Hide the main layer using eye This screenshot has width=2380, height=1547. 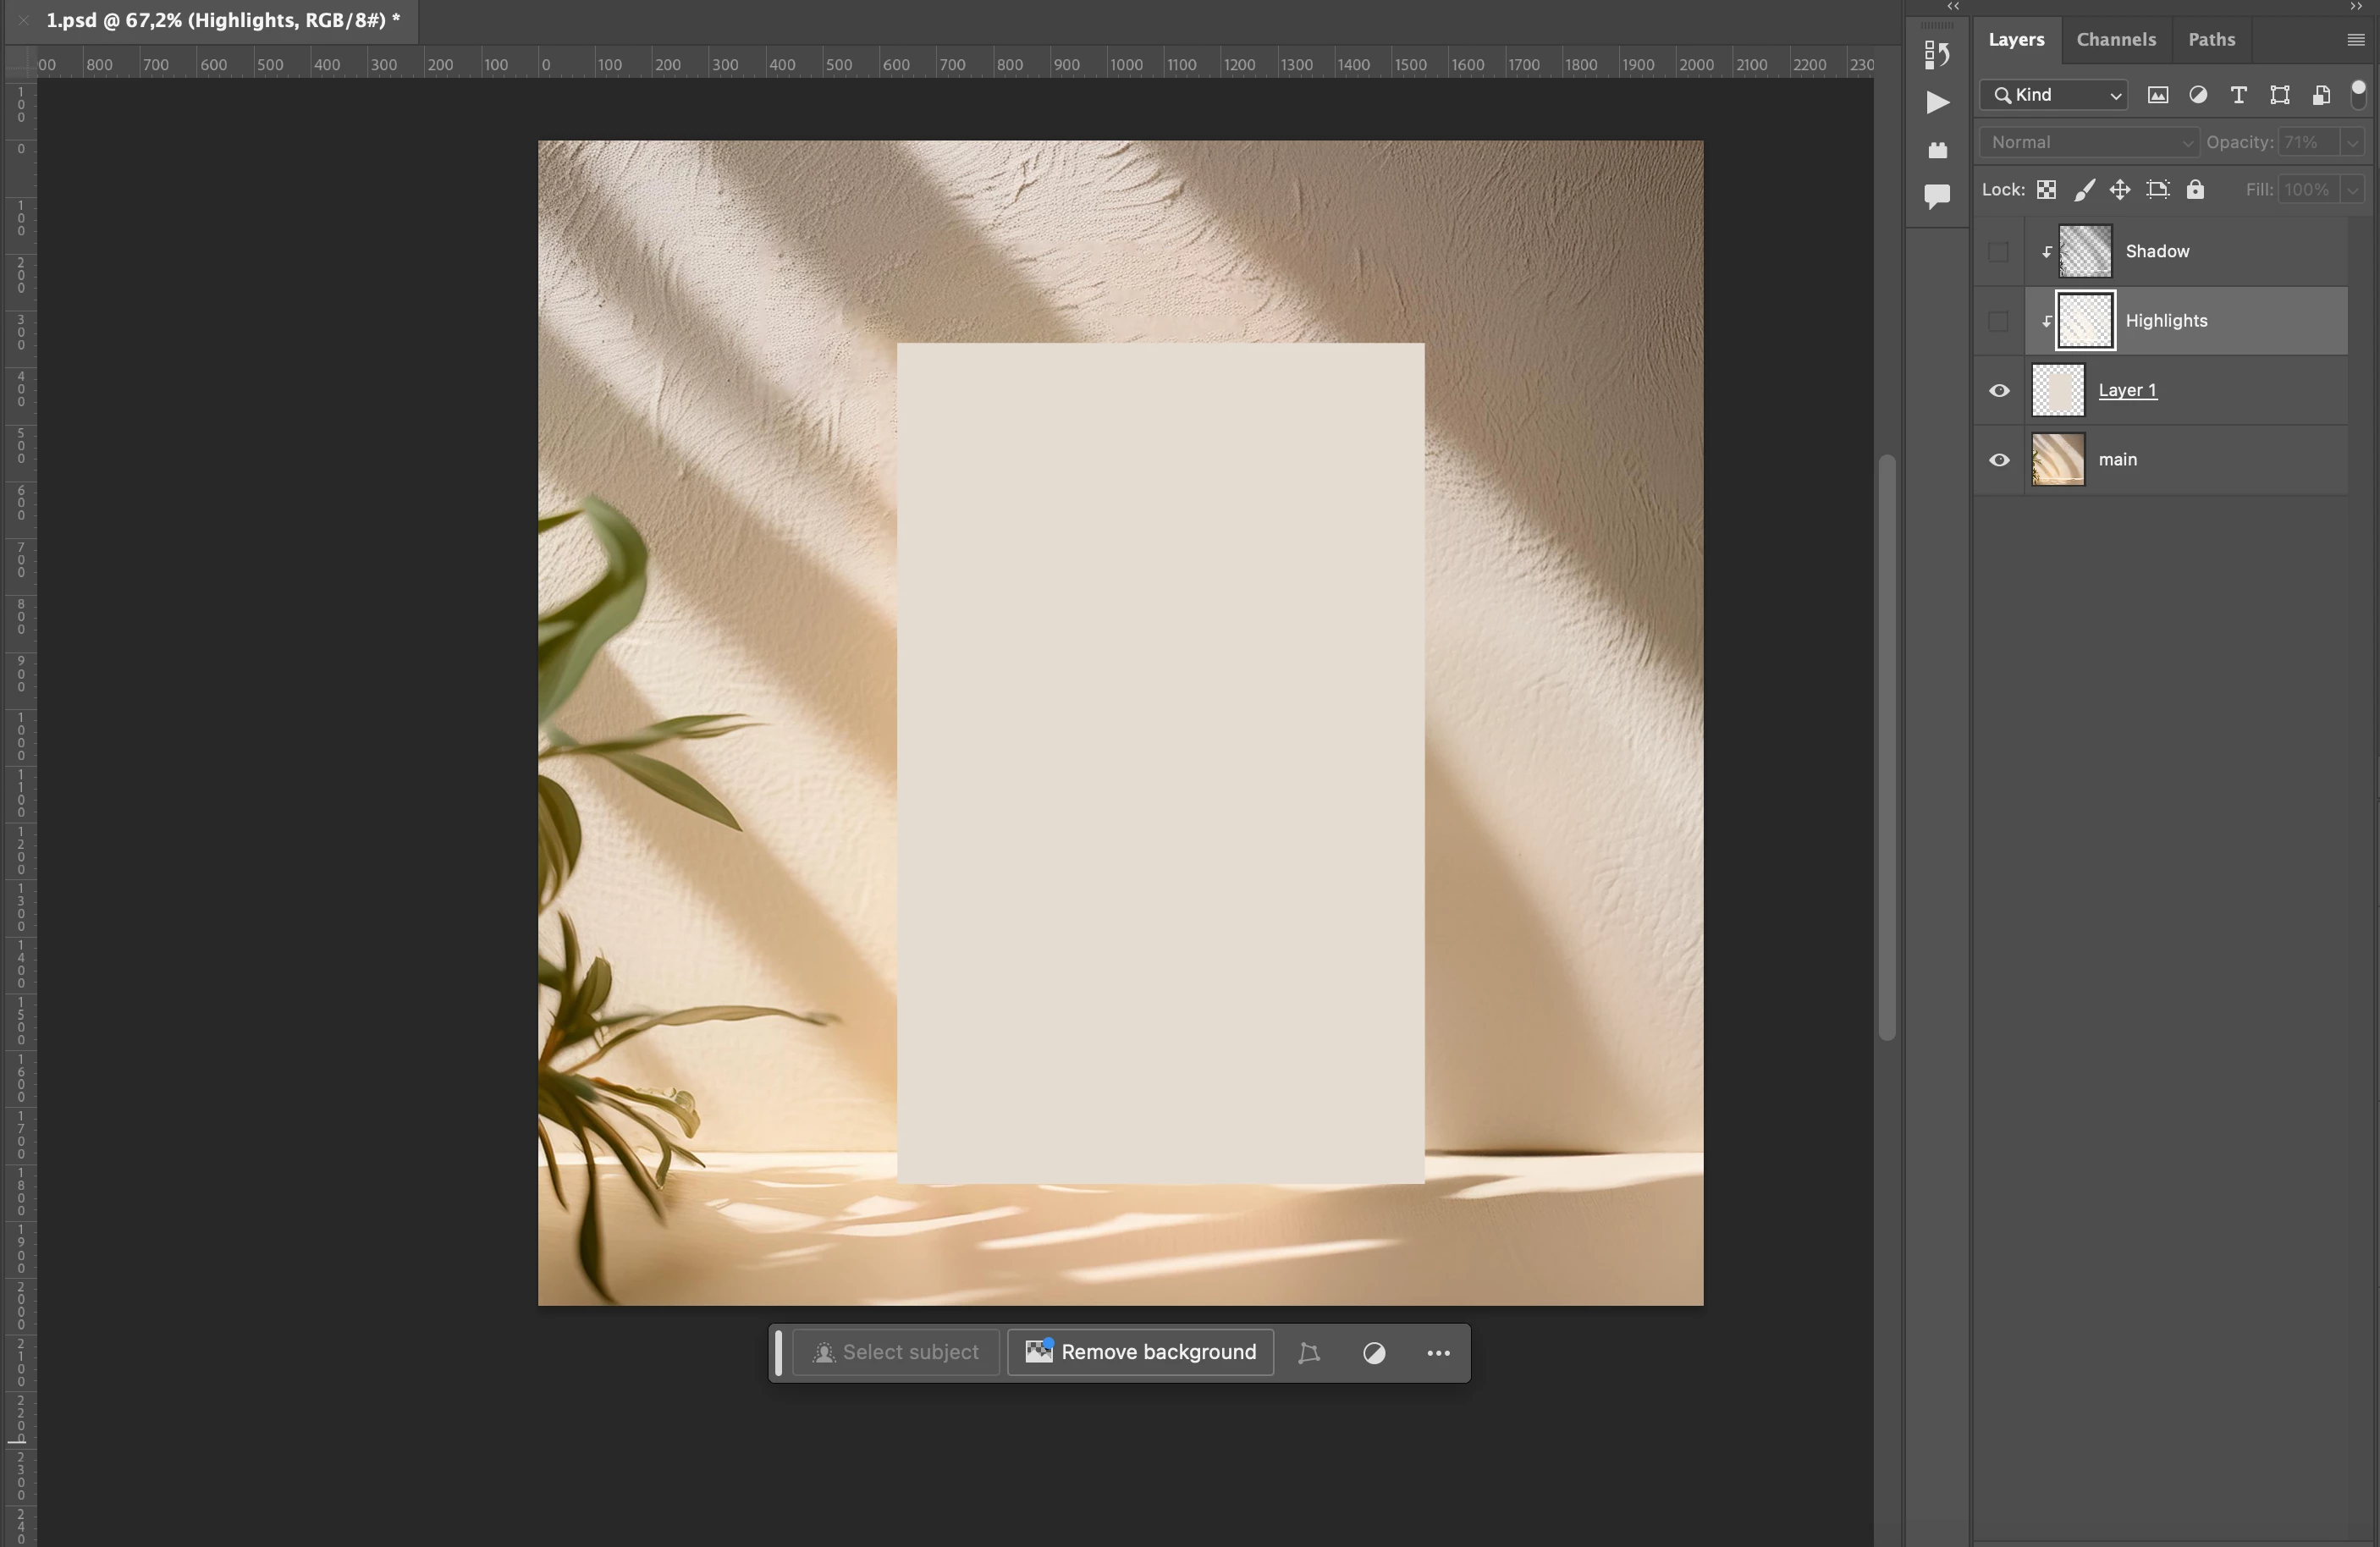click(x=1998, y=460)
